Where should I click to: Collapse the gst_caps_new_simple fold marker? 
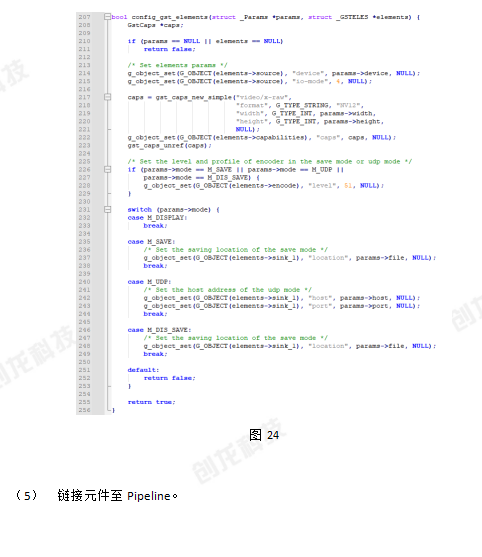108,97
